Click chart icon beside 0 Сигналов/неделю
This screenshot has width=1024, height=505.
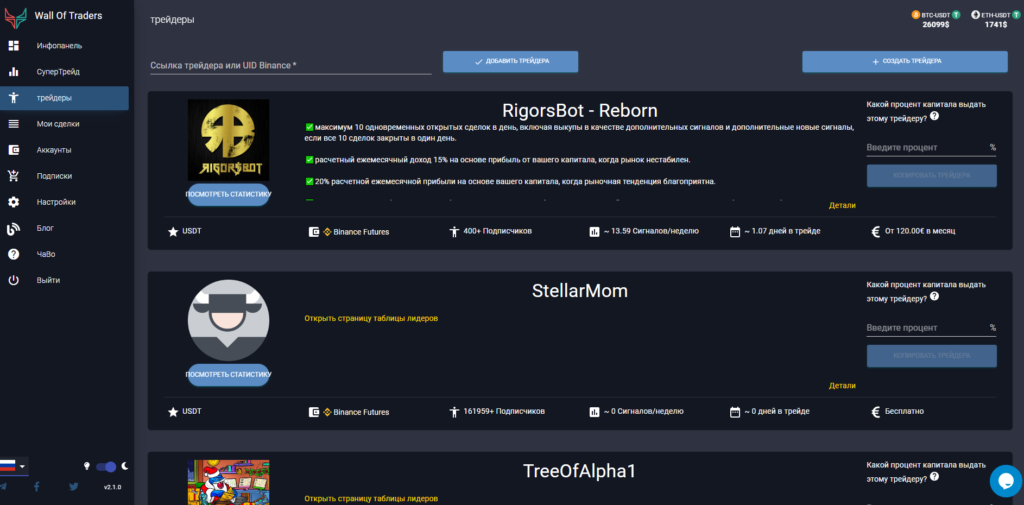[594, 412]
